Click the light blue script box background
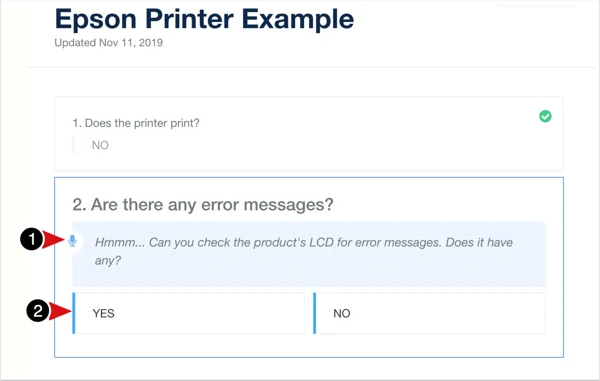Screen dimensions: 600x381 click(x=309, y=254)
